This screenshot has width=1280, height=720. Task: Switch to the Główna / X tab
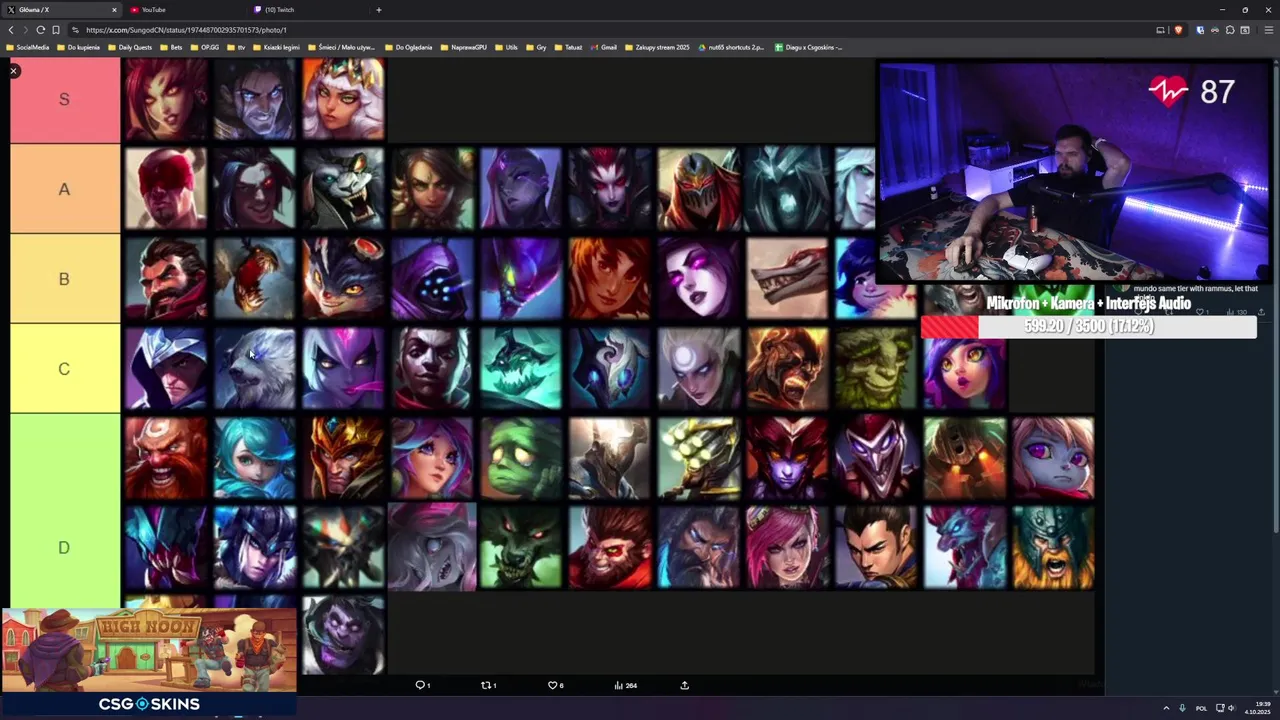point(60,10)
